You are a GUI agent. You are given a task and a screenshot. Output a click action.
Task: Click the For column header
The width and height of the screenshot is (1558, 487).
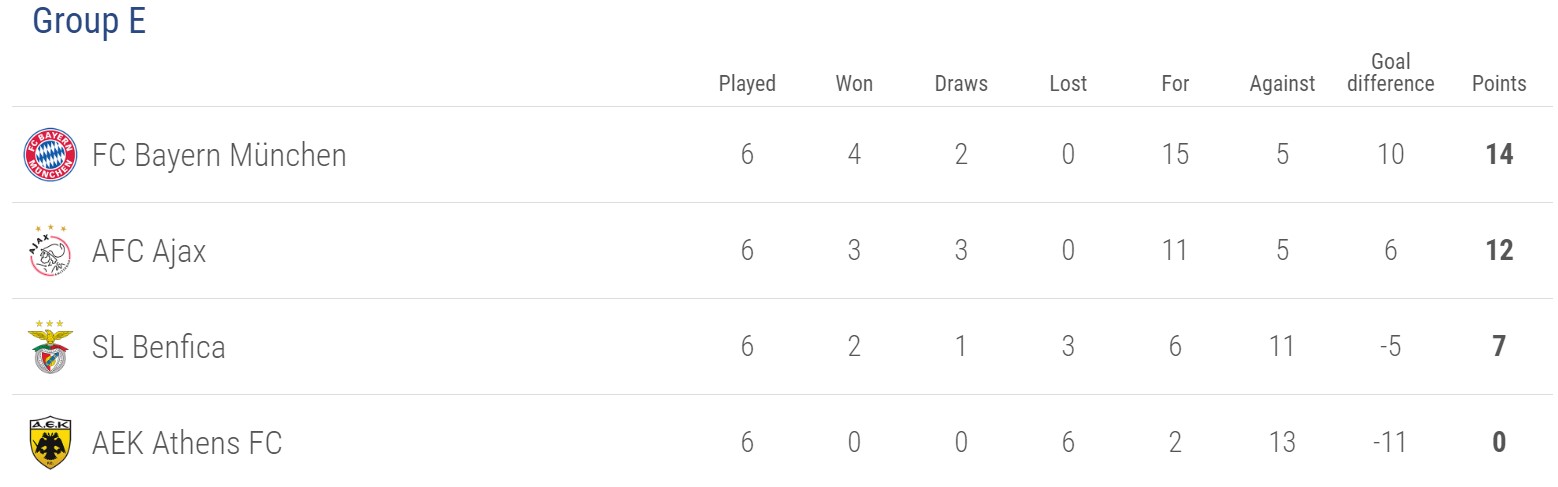pyautogui.click(x=1175, y=83)
